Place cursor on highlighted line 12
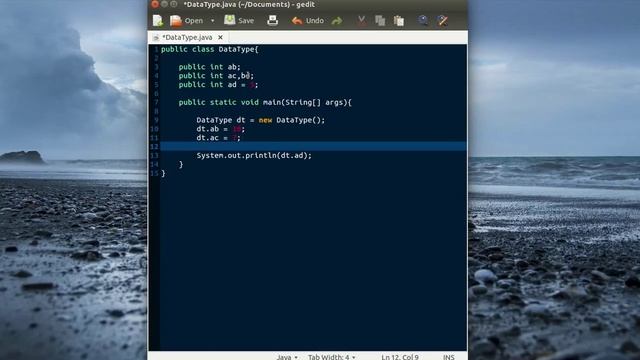Viewport: 640px width, 360px height. (x=313, y=146)
